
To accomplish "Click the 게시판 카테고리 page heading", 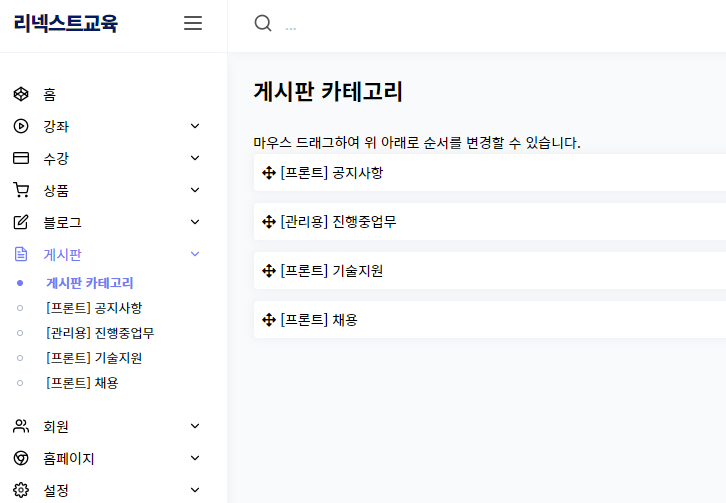I will [328, 91].
